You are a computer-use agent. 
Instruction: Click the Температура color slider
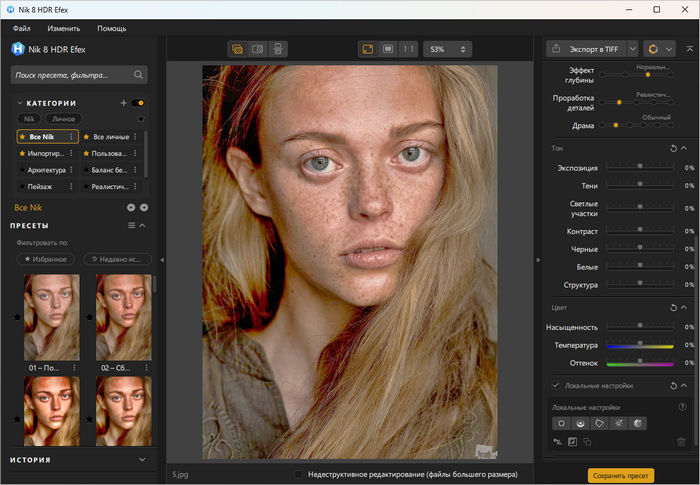640,346
